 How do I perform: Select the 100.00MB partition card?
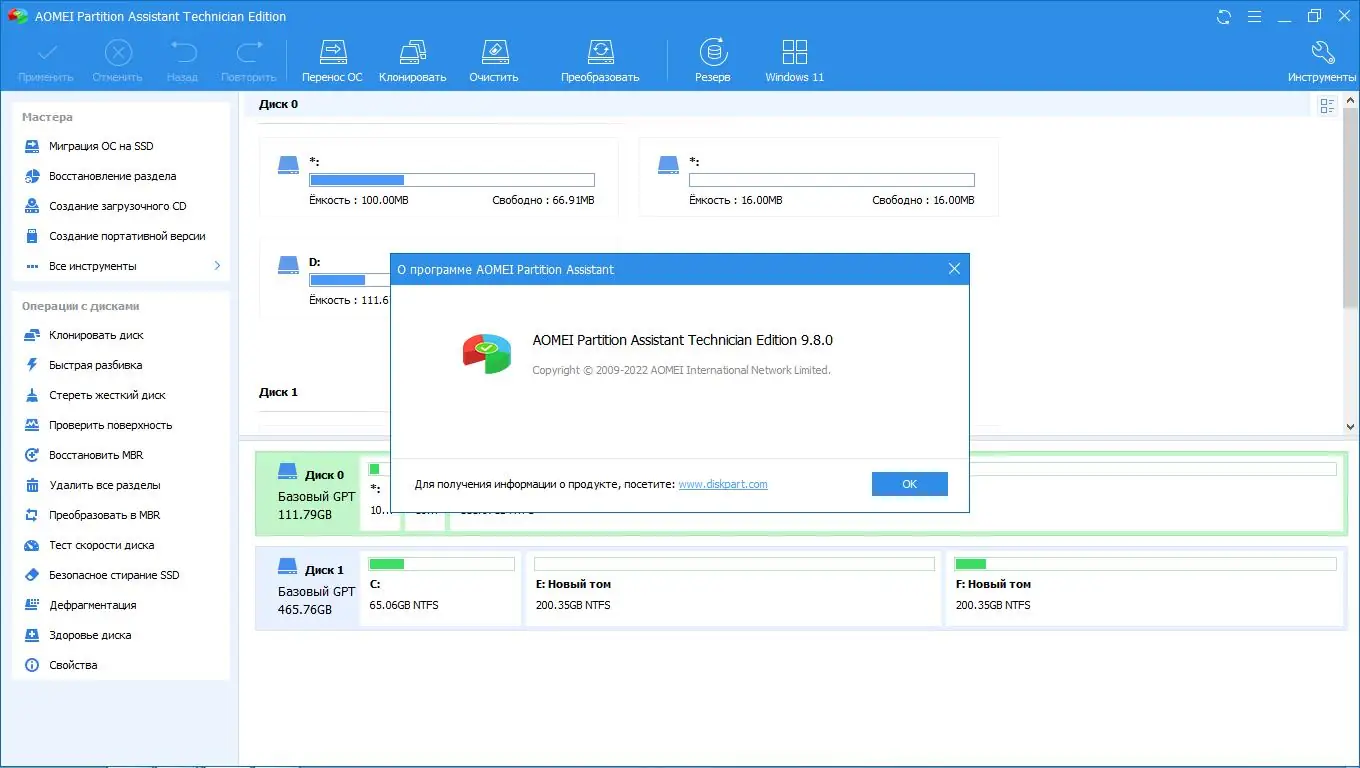439,178
